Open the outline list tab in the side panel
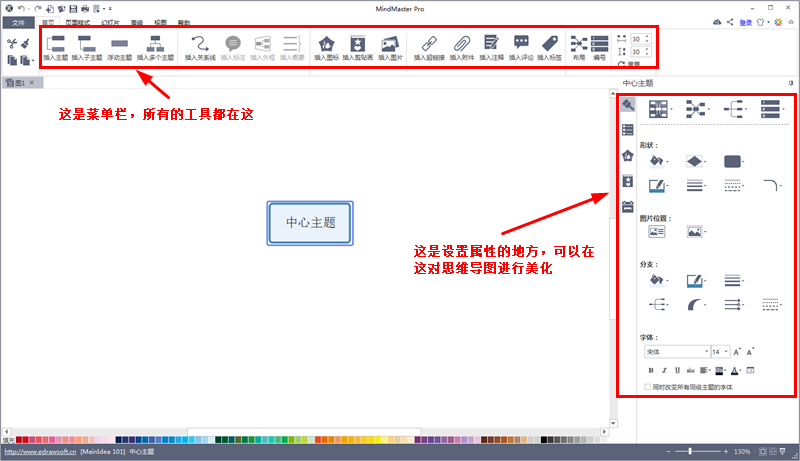Viewport: 800px width, 461px height. (628, 130)
